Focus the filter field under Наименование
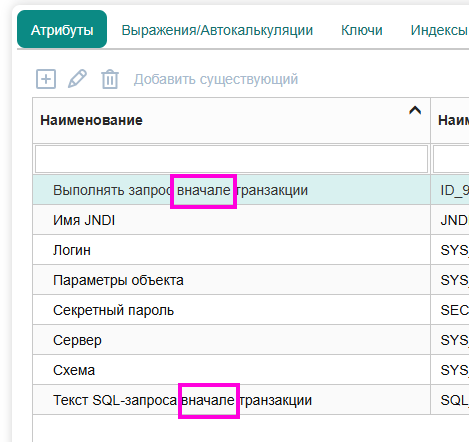 point(231,159)
